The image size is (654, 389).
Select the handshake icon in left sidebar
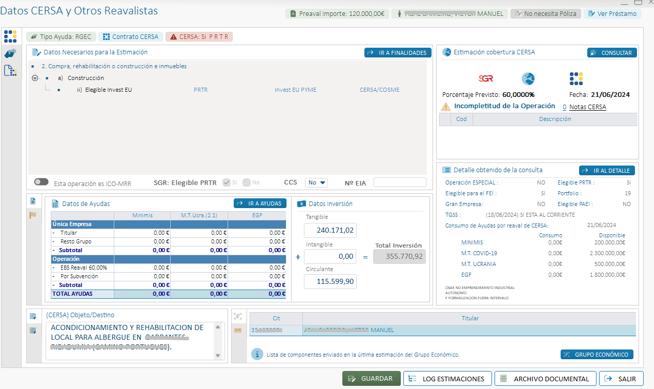pyautogui.click(x=10, y=53)
